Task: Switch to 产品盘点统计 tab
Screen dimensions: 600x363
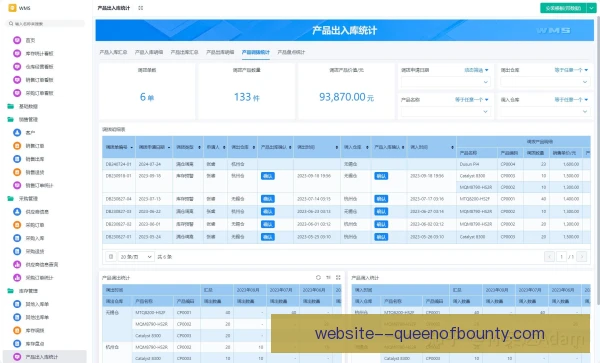Action: [x=291, y=52]
